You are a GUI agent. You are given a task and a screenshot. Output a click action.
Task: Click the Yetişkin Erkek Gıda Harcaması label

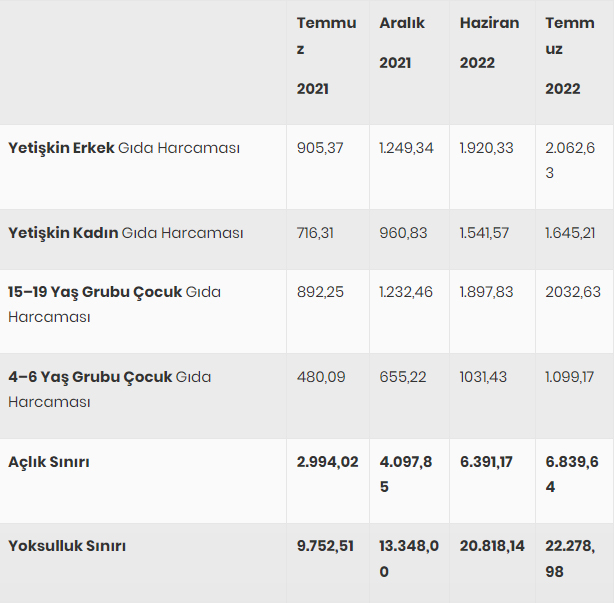coord(124,148)
